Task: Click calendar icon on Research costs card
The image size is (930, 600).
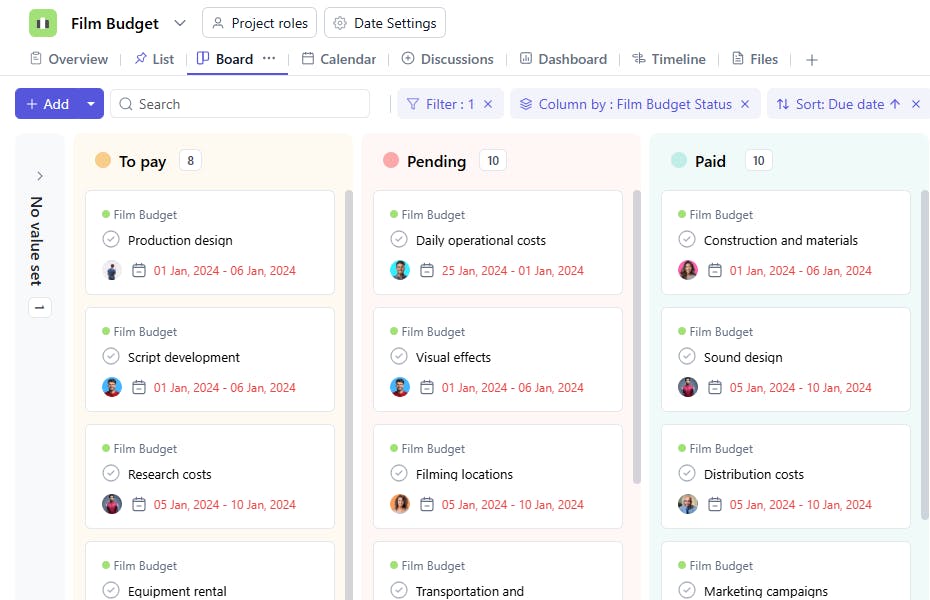Action: [139, 504]
